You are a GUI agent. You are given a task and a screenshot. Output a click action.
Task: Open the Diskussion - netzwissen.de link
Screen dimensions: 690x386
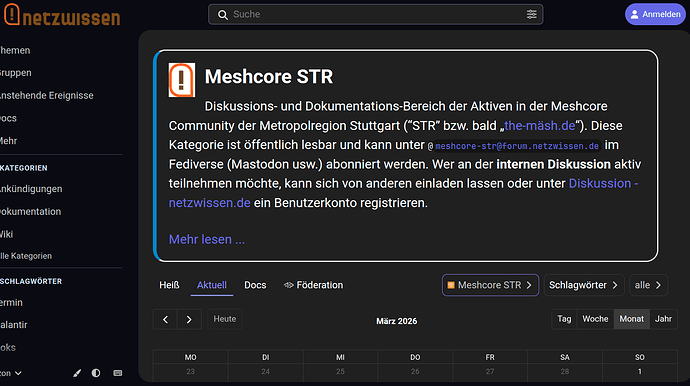(603, 184)
